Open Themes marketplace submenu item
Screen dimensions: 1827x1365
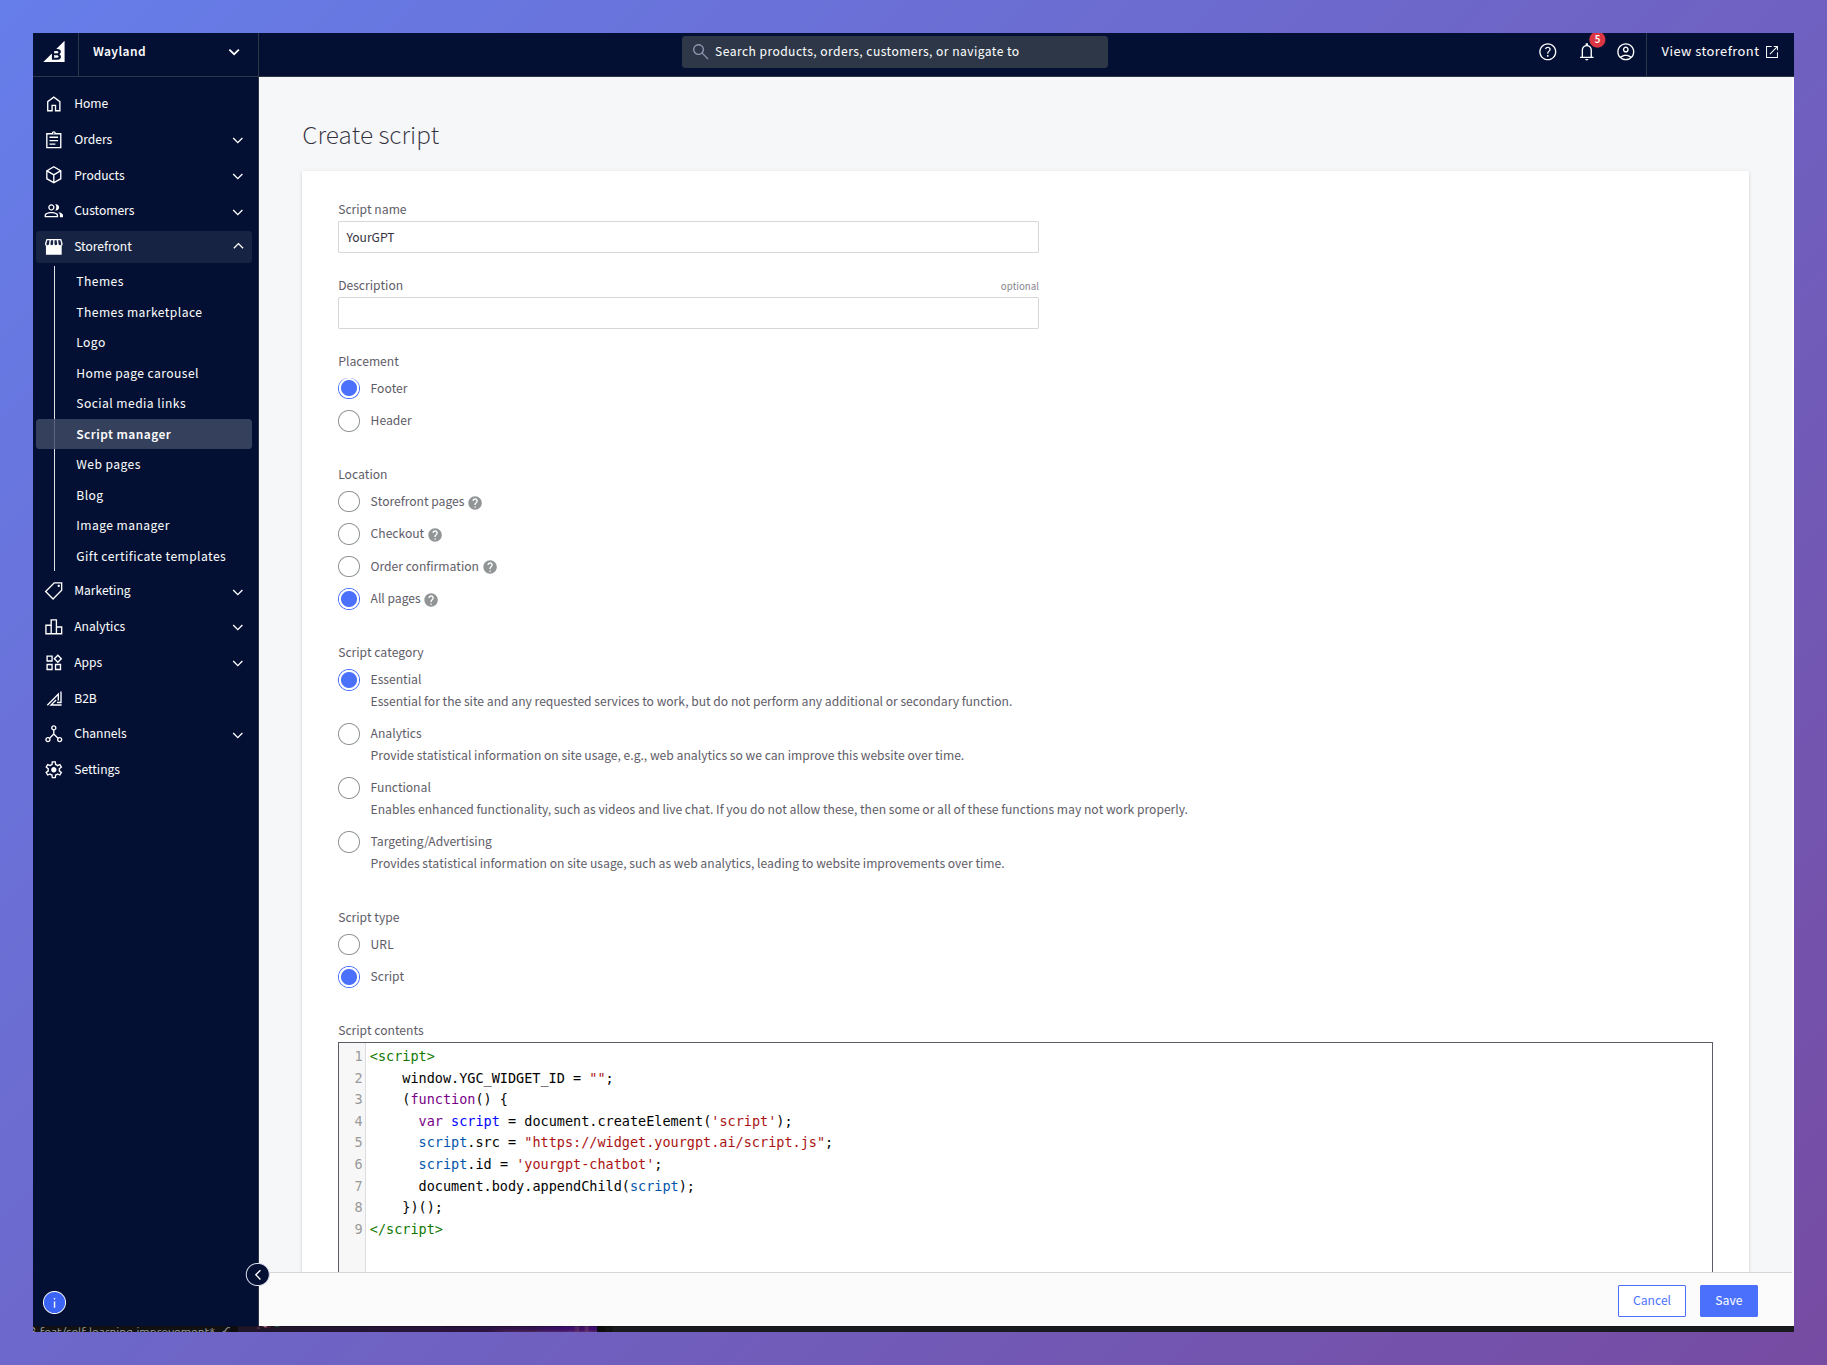point(139,313)
